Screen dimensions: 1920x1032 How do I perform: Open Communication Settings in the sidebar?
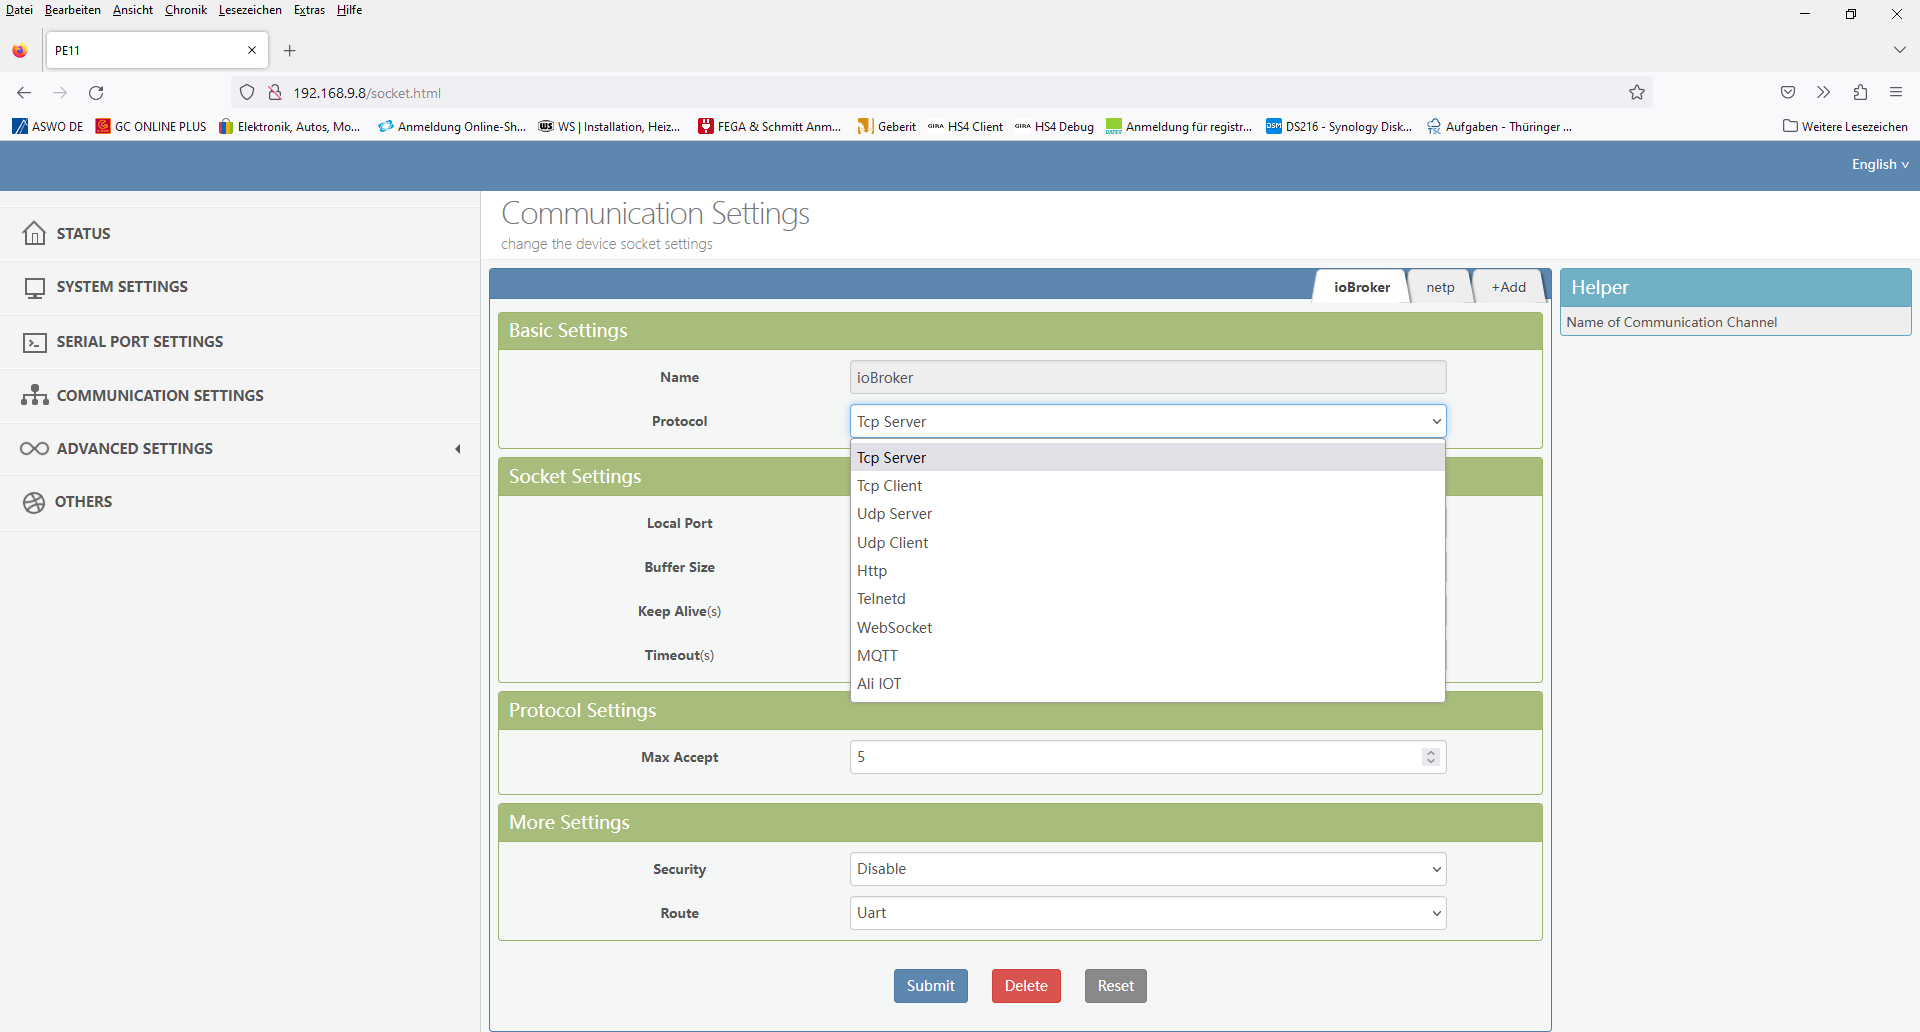click(240, 396)
